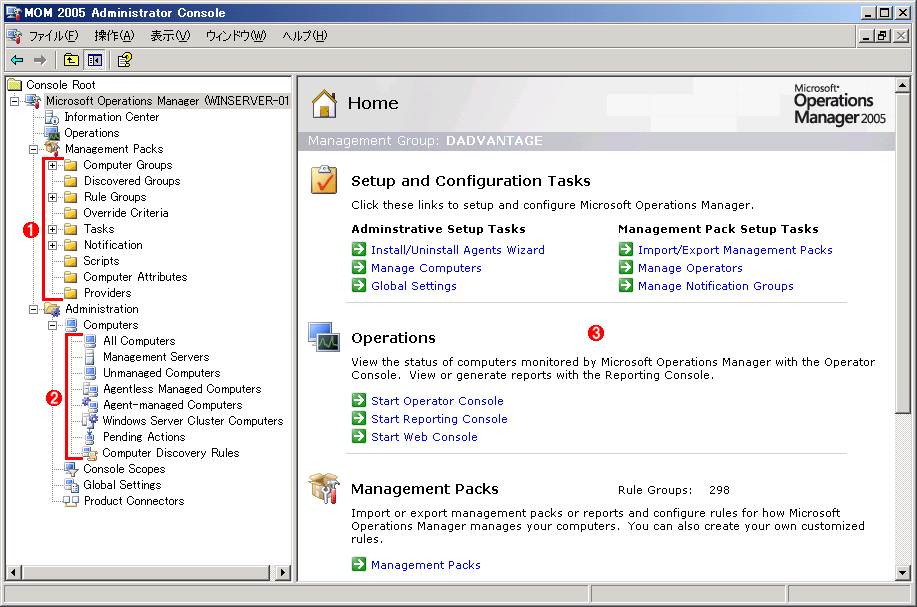This screenshot has height=607, width=917.
Task: Open Install/Uninstall Agents Wizard link
Action: point(457,250)
